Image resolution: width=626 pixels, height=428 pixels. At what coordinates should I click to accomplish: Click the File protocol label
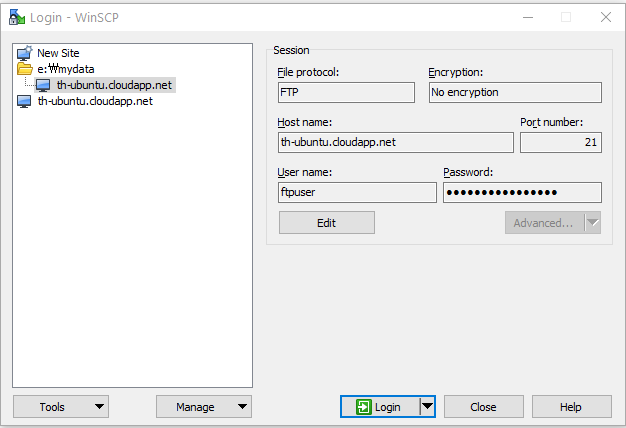click(308, 72)
